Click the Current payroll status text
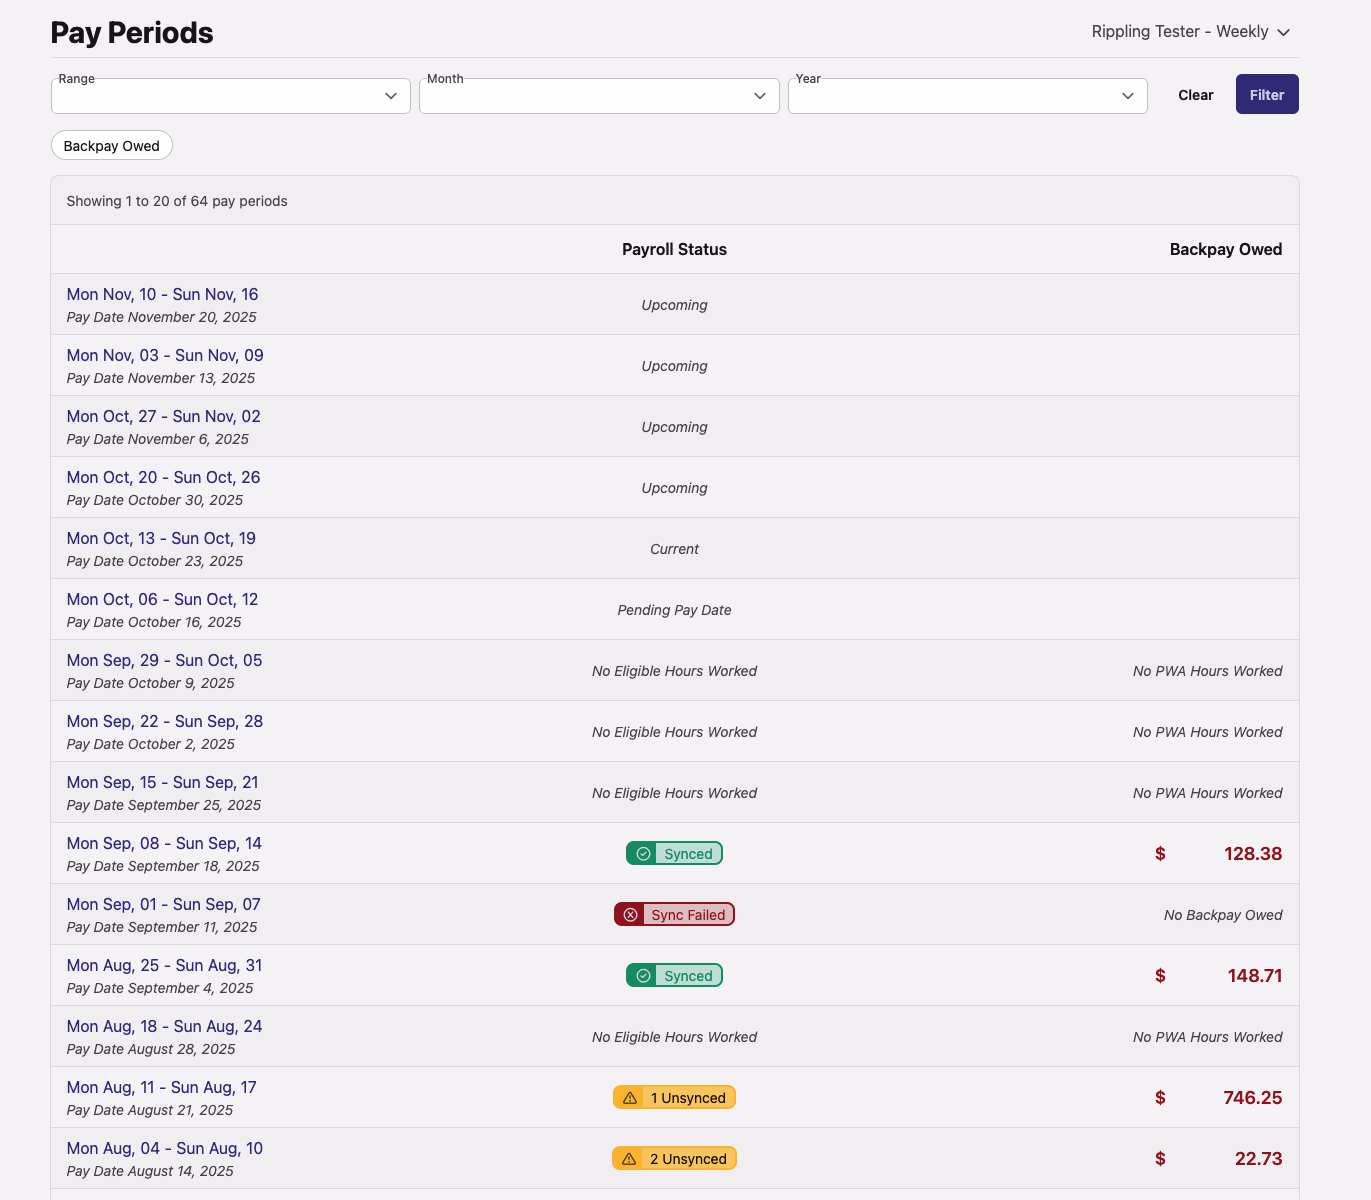1371x1200 pixels. click(x=674, y=549)
